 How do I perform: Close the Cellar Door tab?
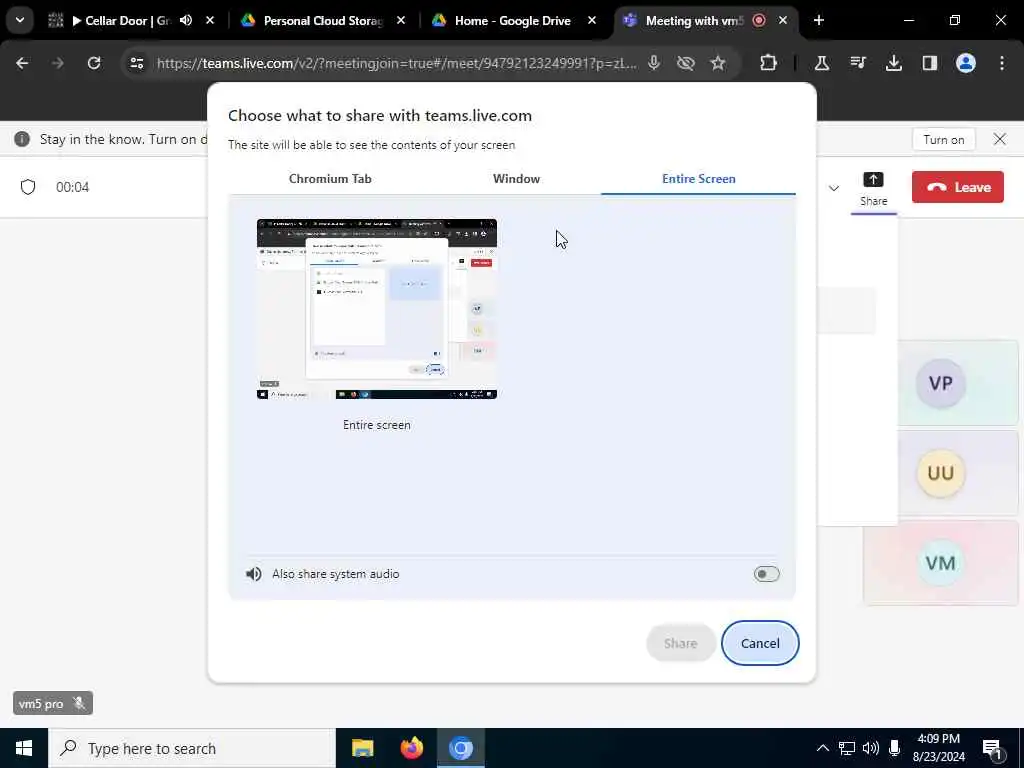tap(210, 20)
